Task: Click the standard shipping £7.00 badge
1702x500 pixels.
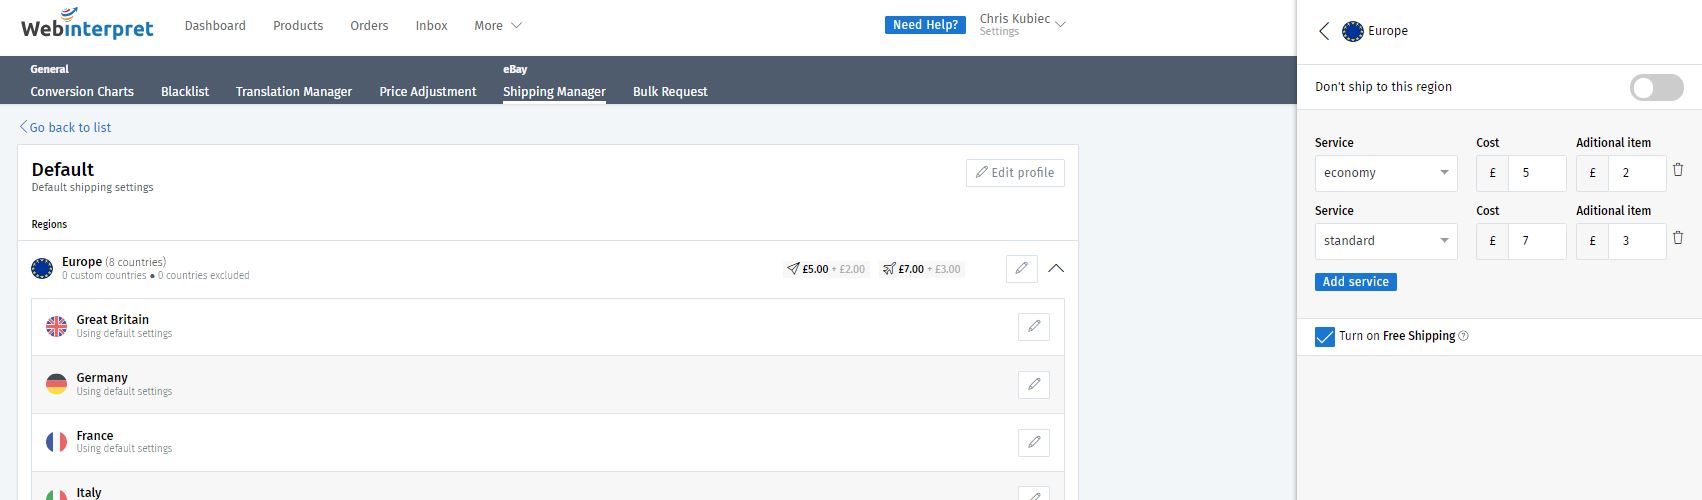Action: 921,269
